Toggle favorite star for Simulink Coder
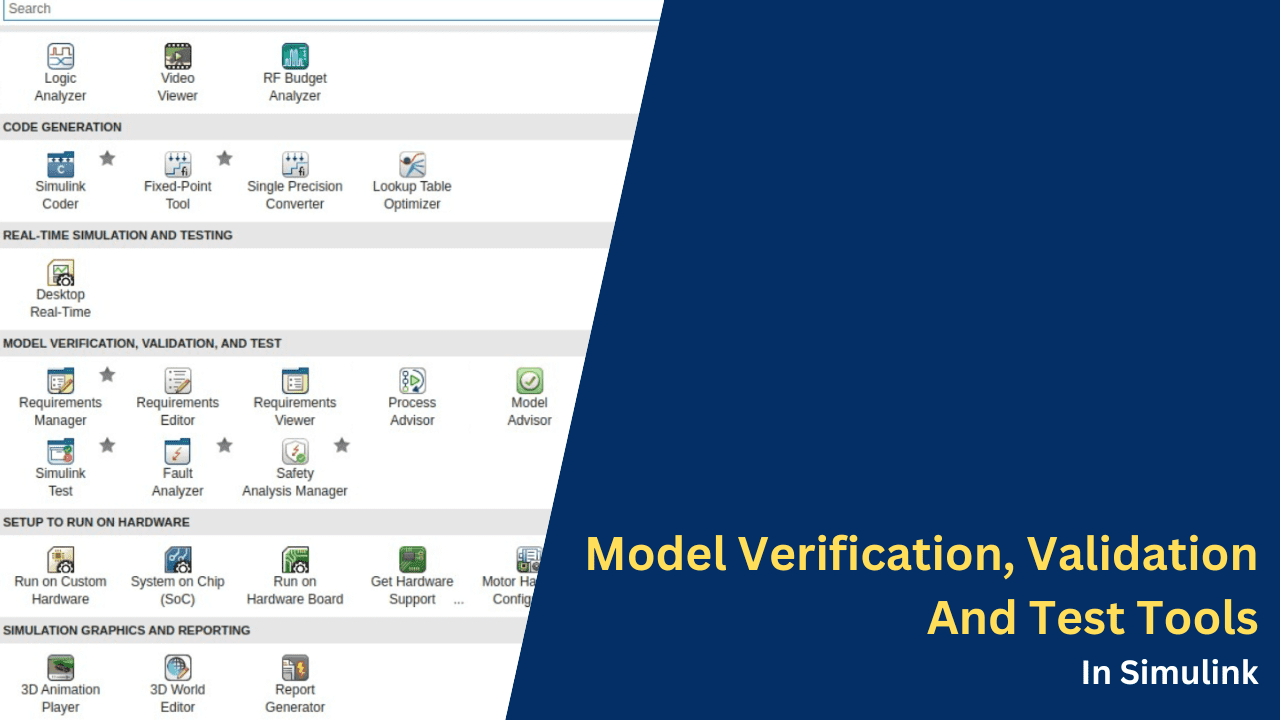 [x=107, y=158]
